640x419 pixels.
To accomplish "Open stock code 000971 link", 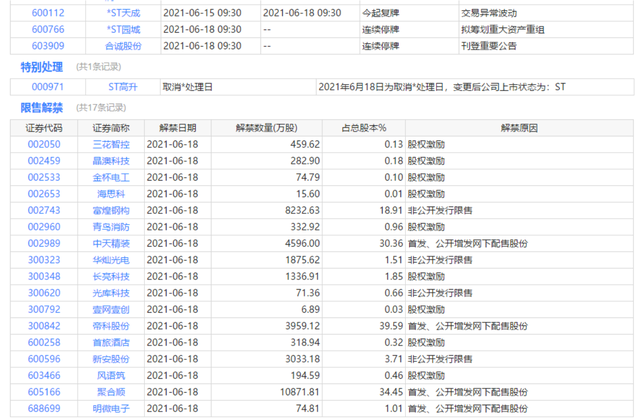I will pyautogui.click(x=48, y=87).
